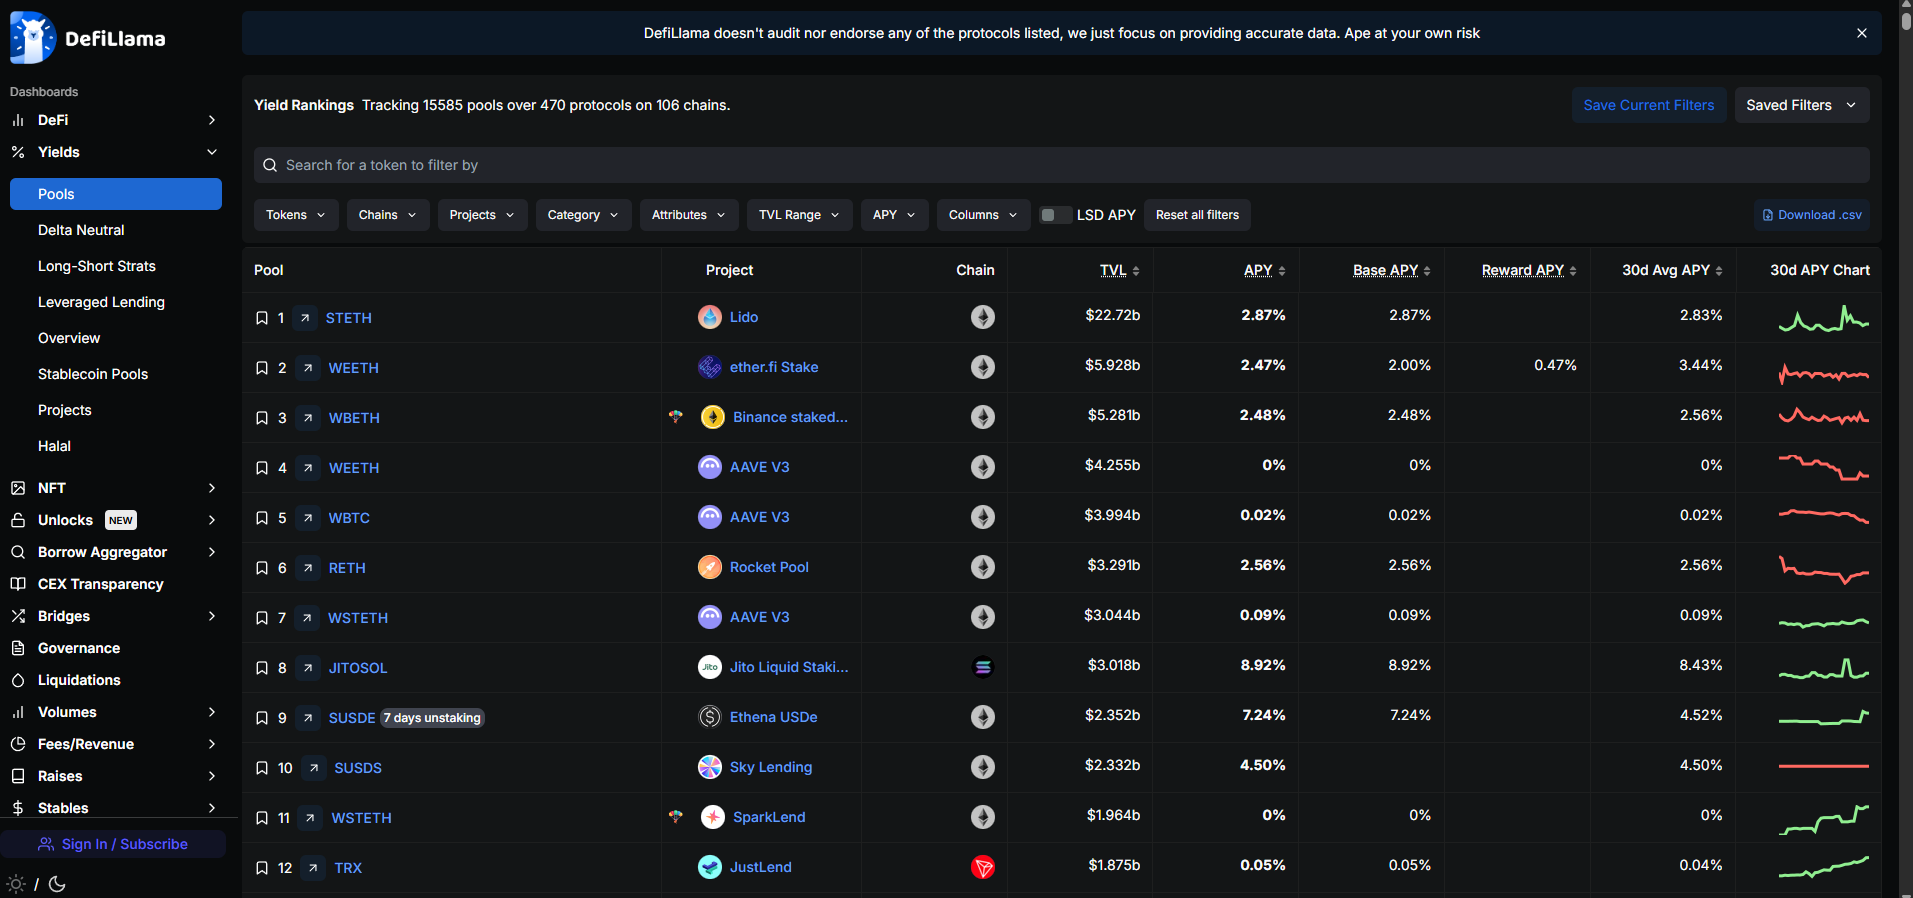Click the search magnifier icon
Screen dimensions: 1913x898
(270, 165)
